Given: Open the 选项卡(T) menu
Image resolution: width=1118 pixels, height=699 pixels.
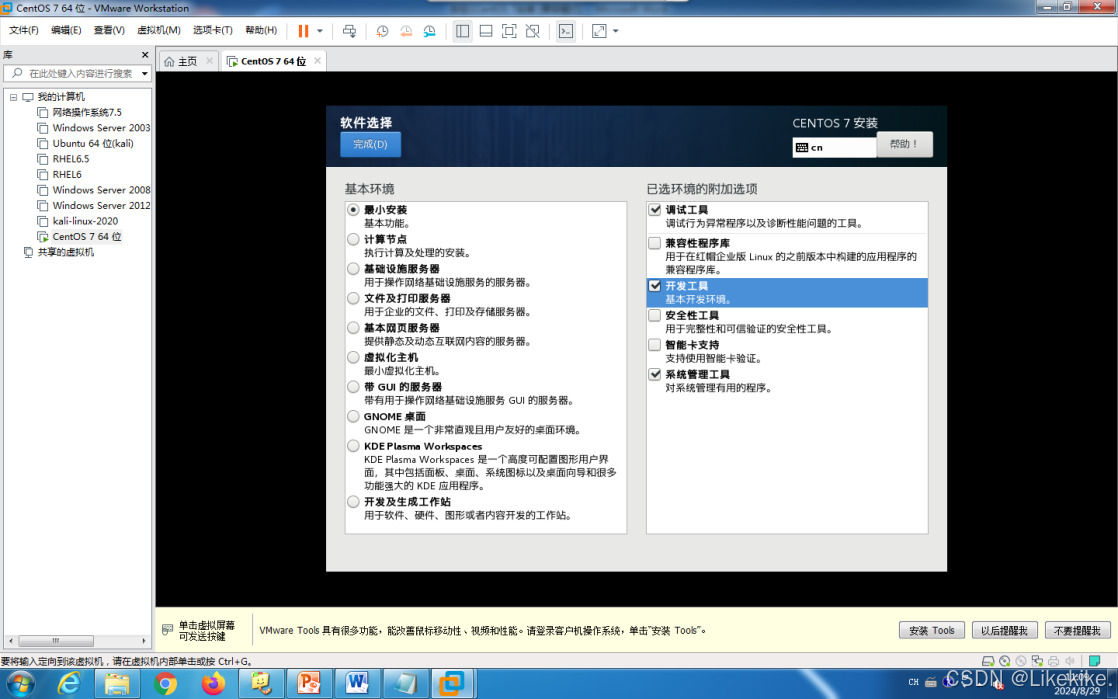Looking at the screenshot, I should click(x=212, y=30).
